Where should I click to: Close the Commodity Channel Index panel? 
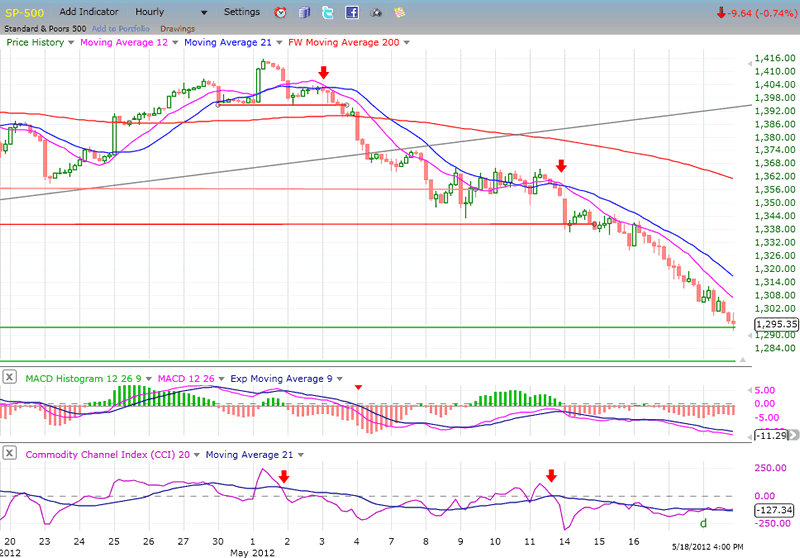9,455
